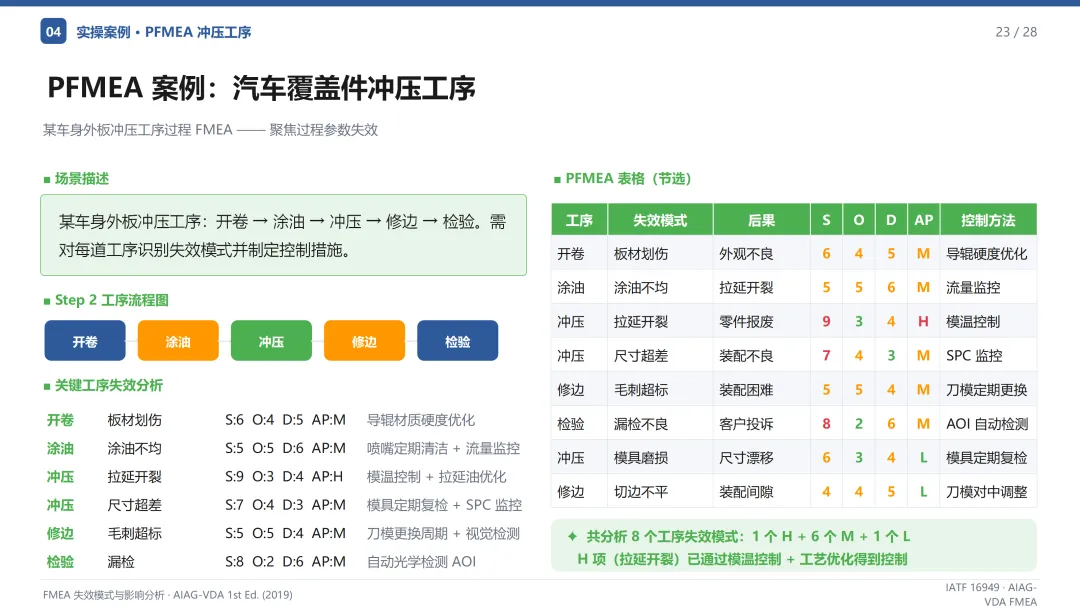Click the IATF 16949 footer text
Image resolution: width=1080 pixels, height=608 pixels.
tap(990, 594)
